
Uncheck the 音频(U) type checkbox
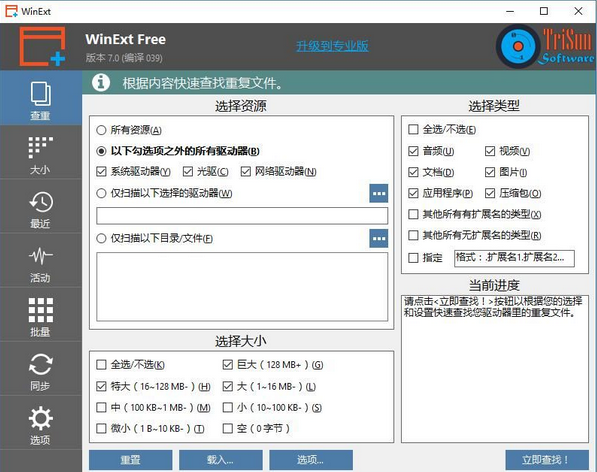point(413,151)
